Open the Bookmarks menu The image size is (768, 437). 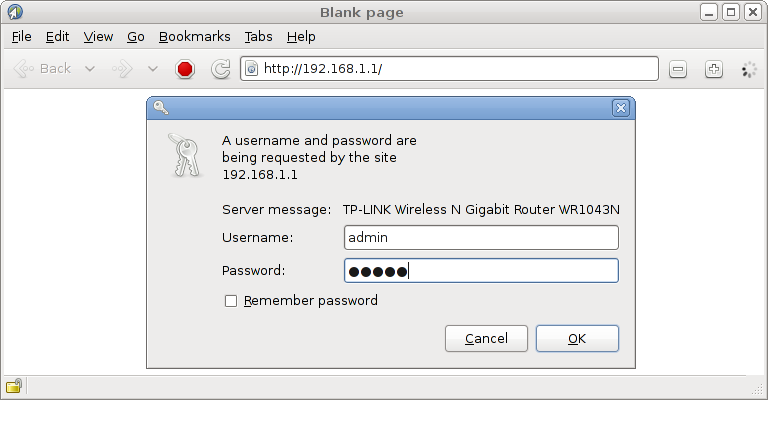click(x=194, y=37)
